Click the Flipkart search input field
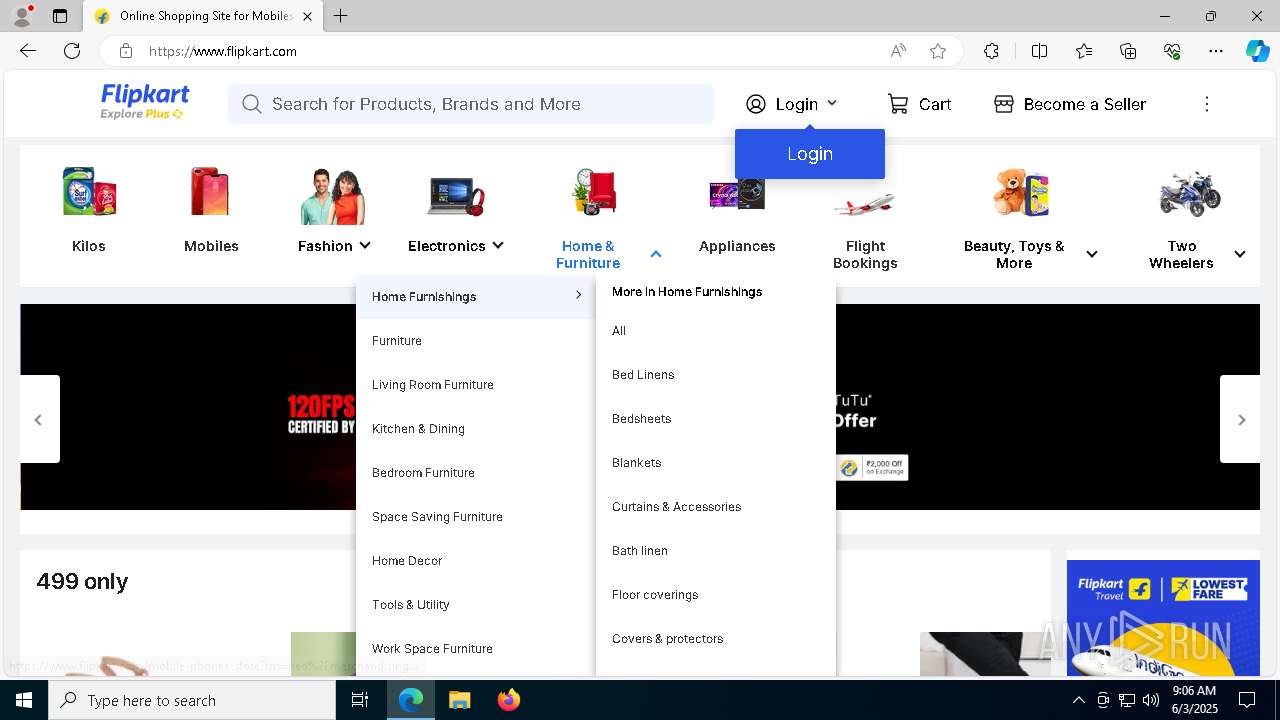The image size is (1280, 720). (471, 104)
